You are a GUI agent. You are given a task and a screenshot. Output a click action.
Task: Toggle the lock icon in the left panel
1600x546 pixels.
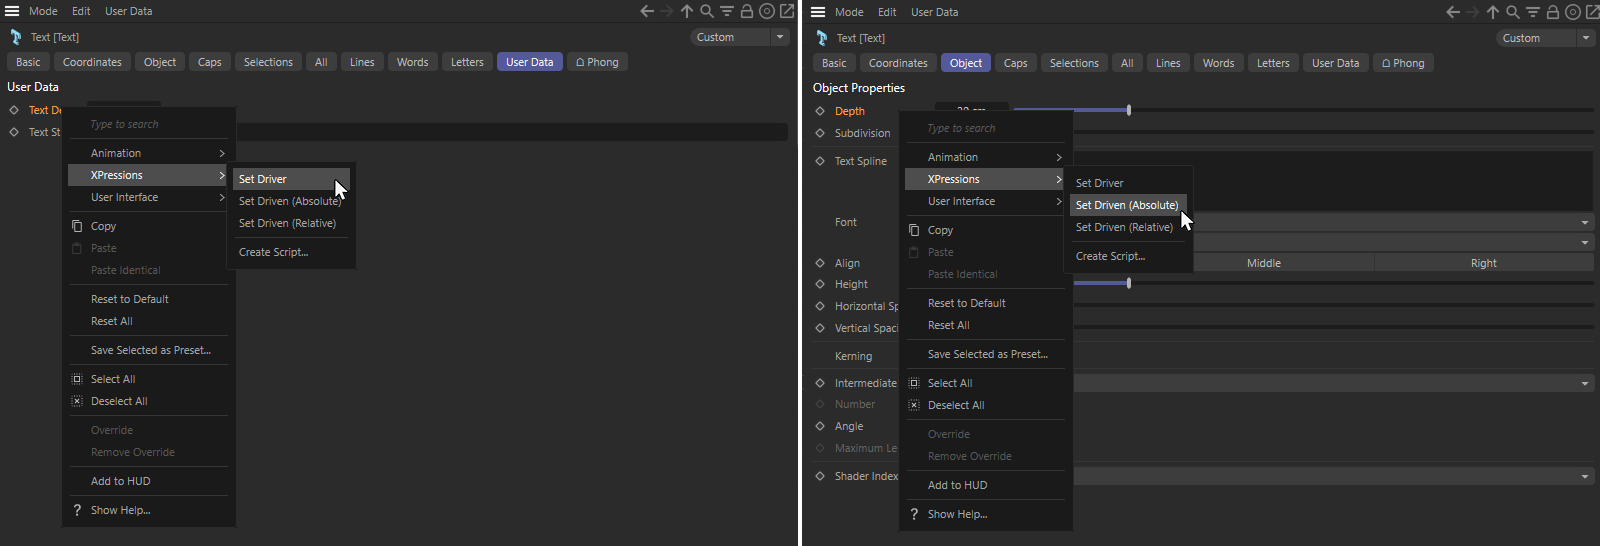(746, 11)
